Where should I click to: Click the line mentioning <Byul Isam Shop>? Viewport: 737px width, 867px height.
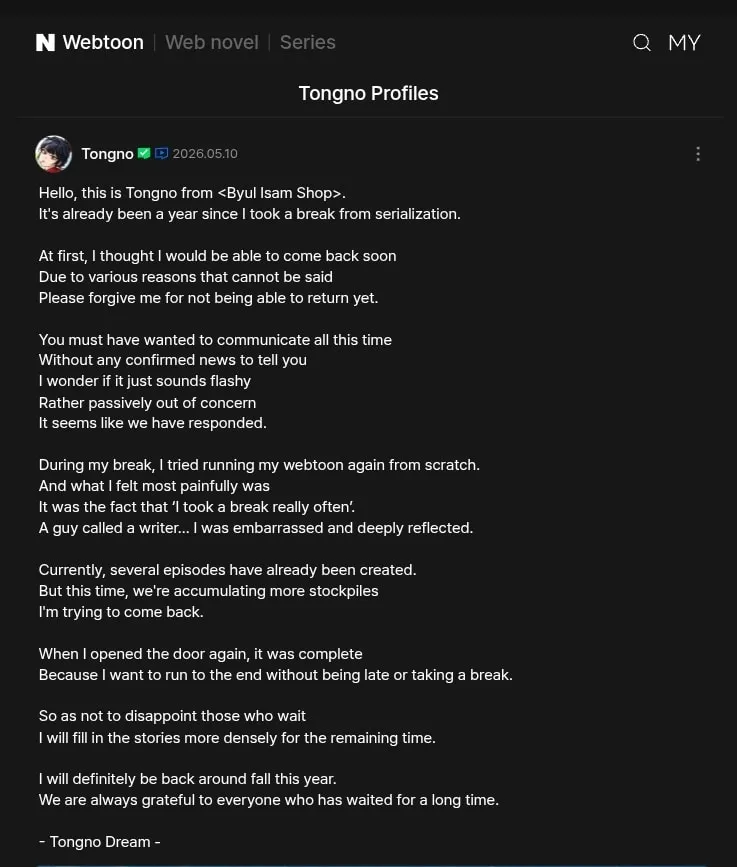click(x=192, y=193)
